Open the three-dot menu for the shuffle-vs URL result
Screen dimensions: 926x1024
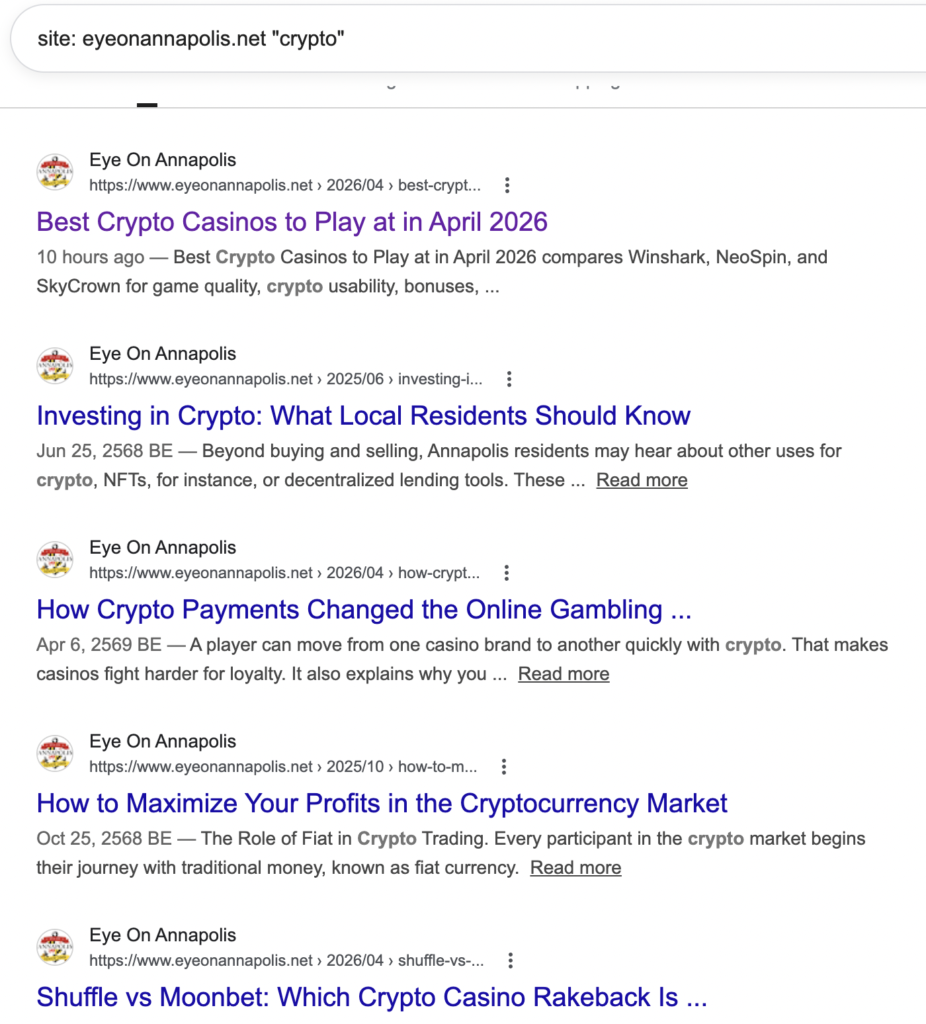(510, 961)
